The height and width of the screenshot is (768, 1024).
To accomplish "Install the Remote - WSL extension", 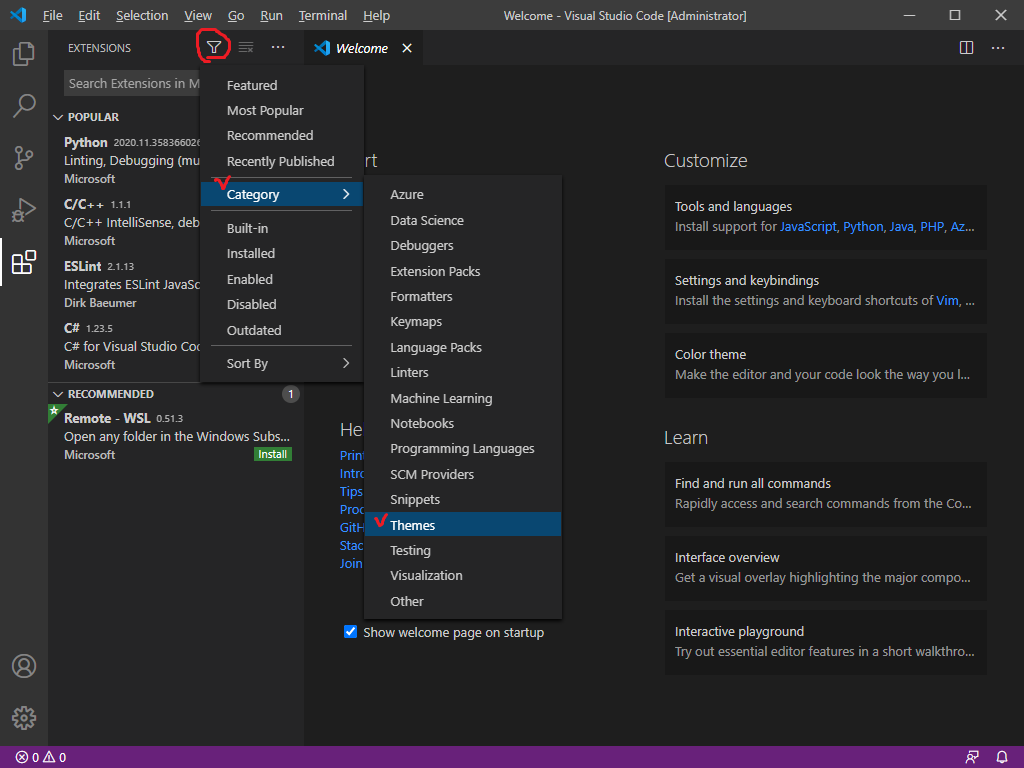I will coord(272,454).
